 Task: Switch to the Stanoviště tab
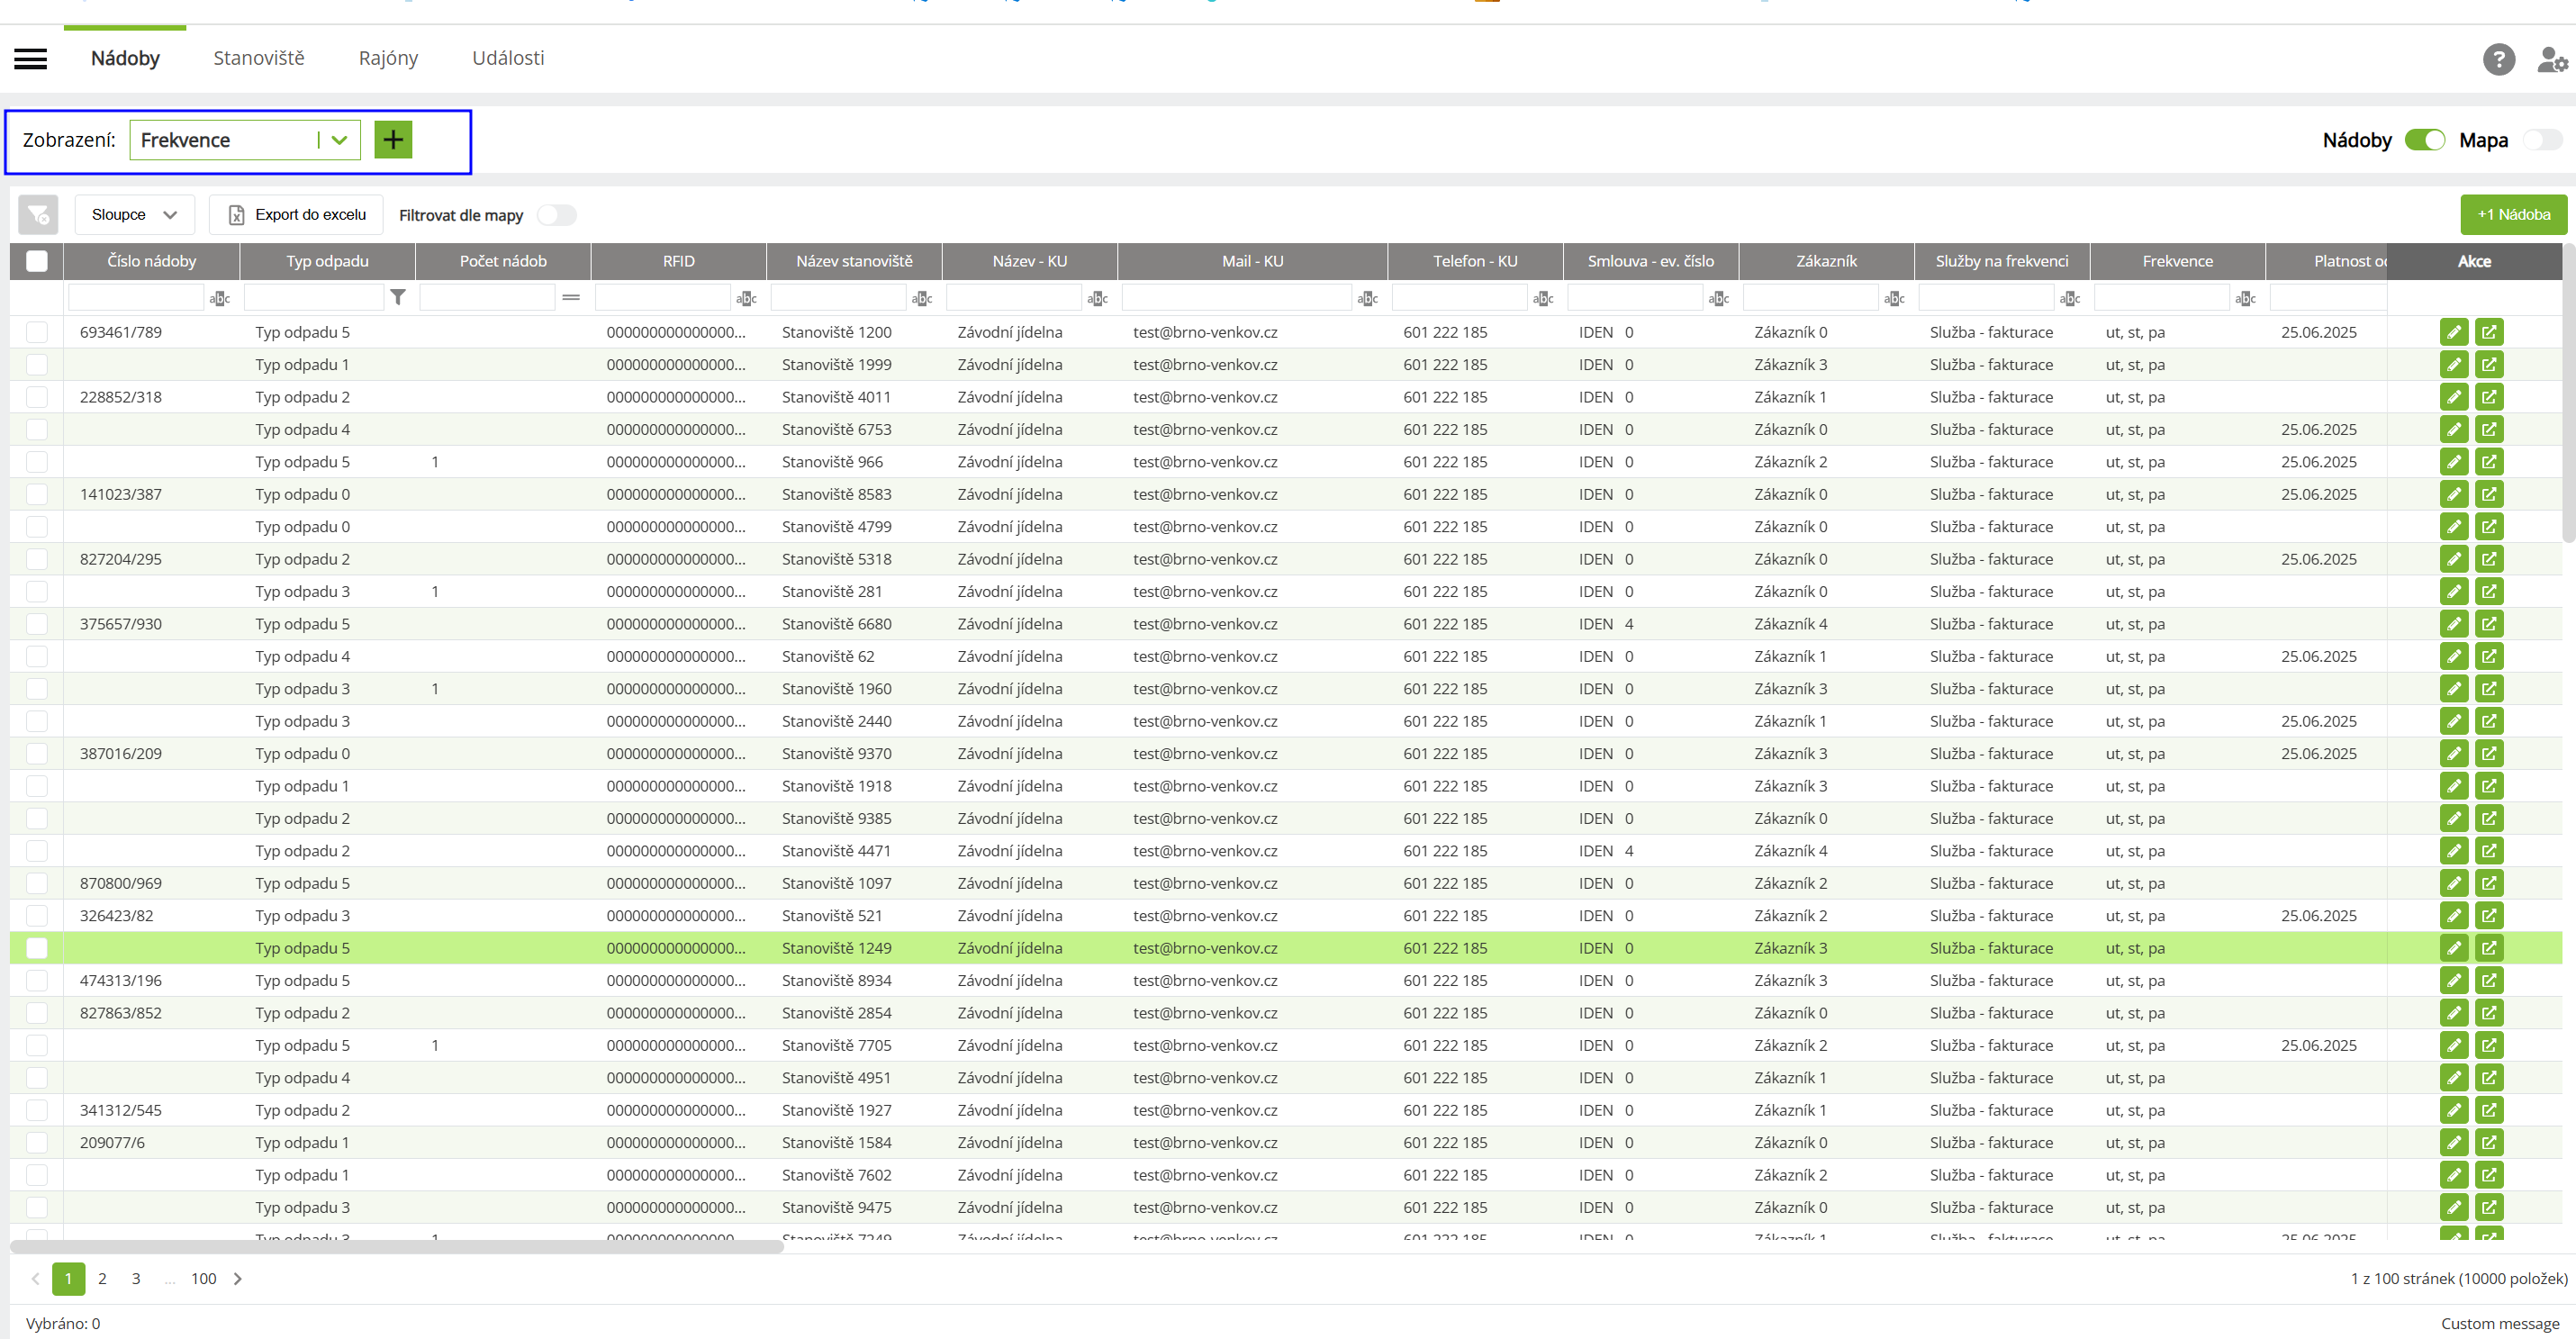(x=258, y=58)
